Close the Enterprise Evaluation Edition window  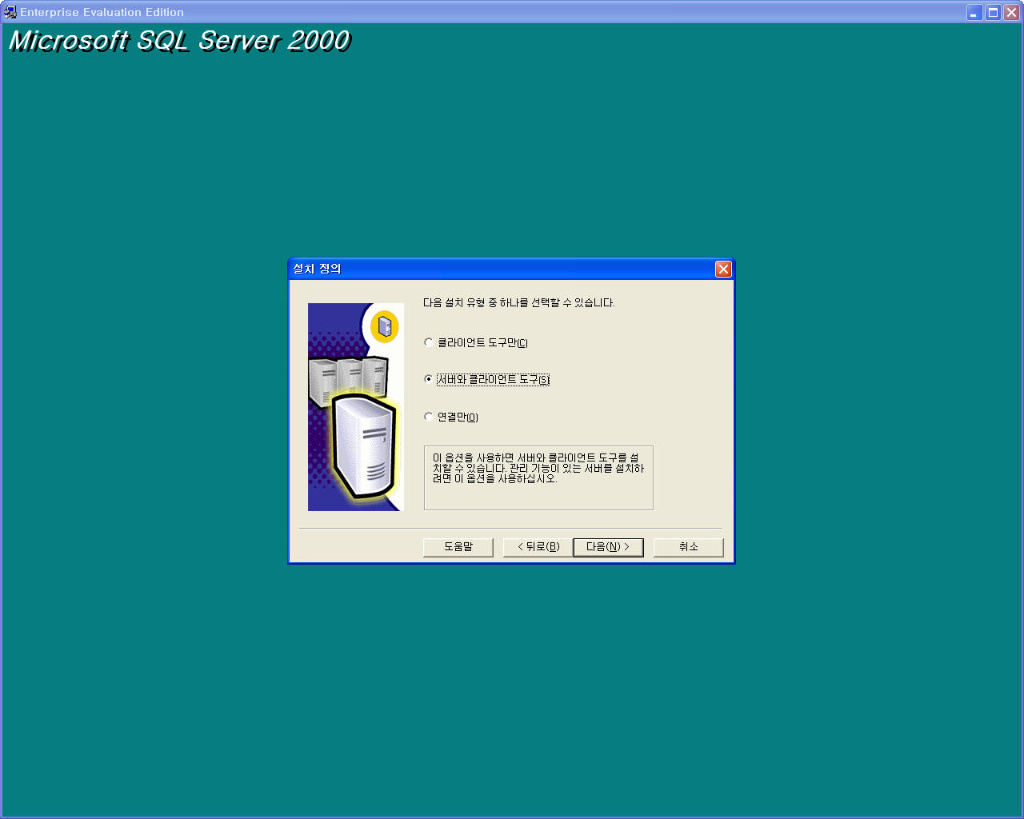(1012, 12)
